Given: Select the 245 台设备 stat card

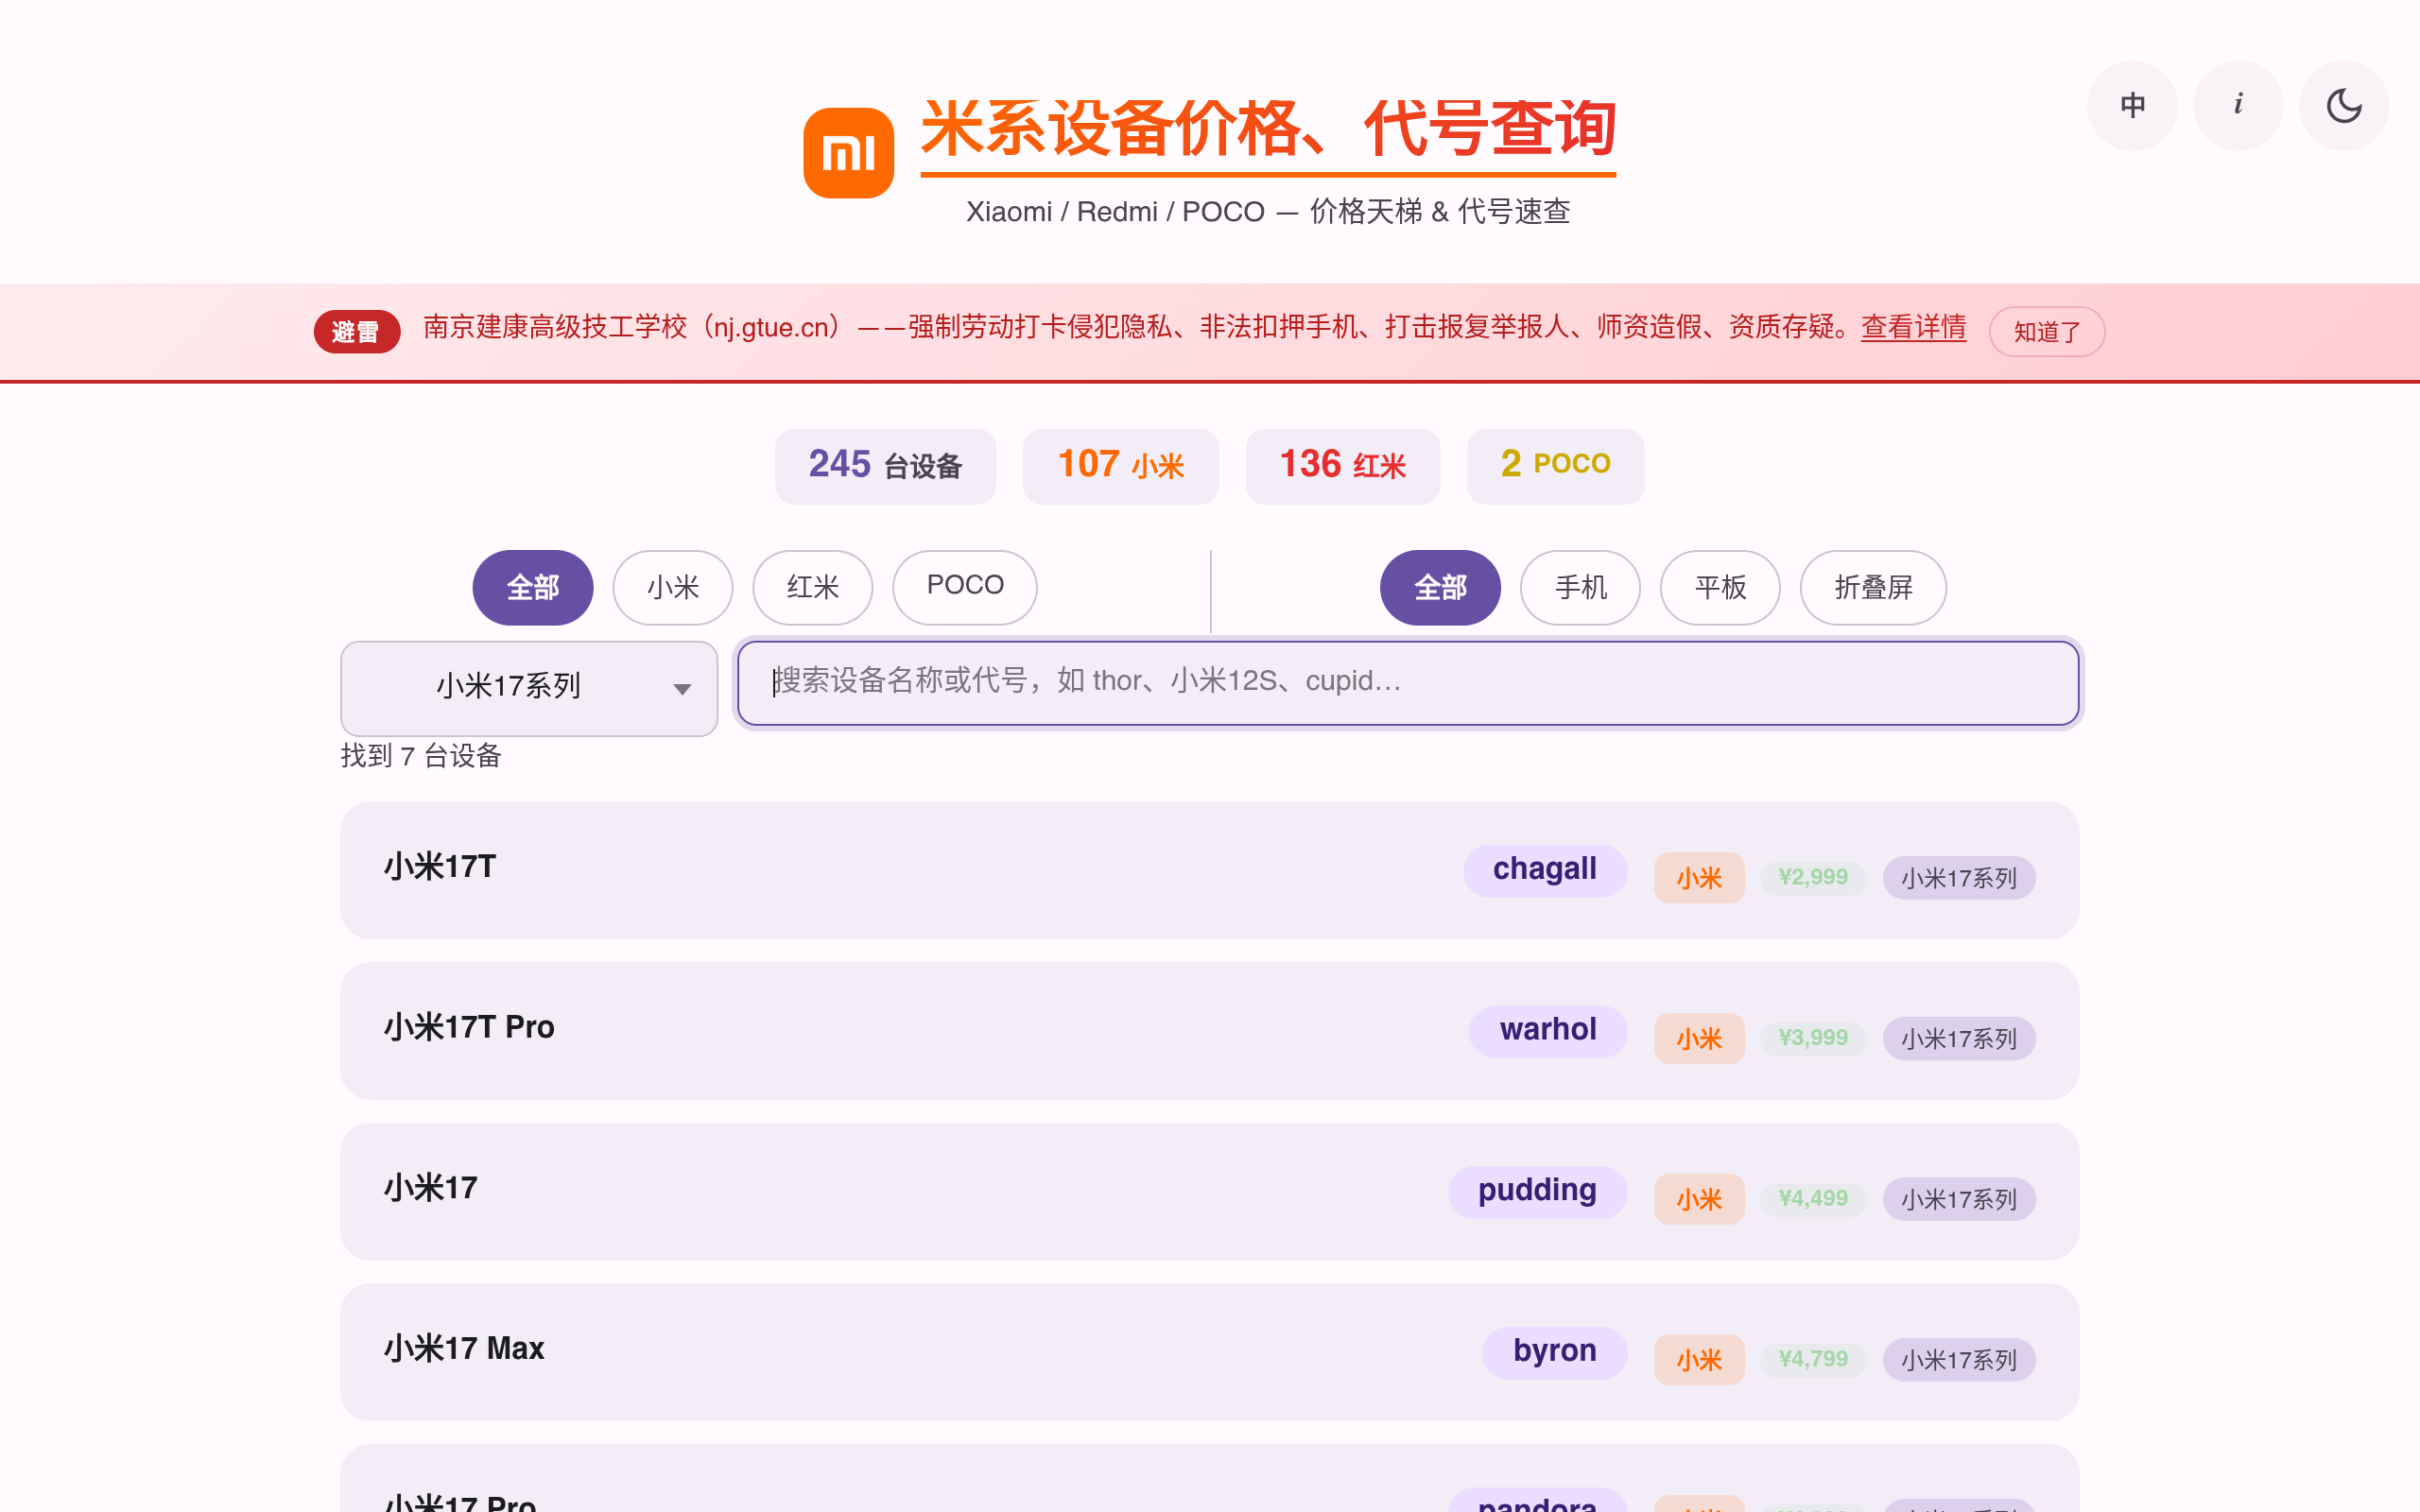Looking at the screenshot, I should (885, 466).
